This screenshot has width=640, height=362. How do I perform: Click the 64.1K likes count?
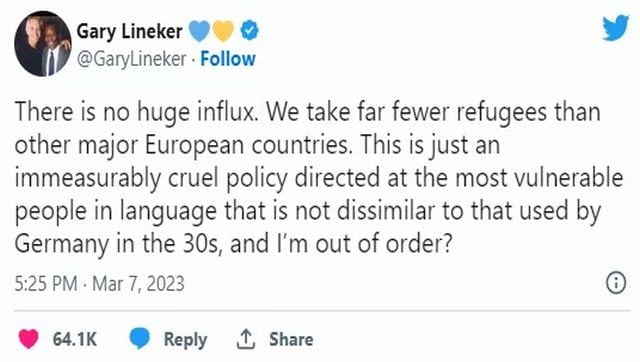pyautogui.click(x=75, y=339)
